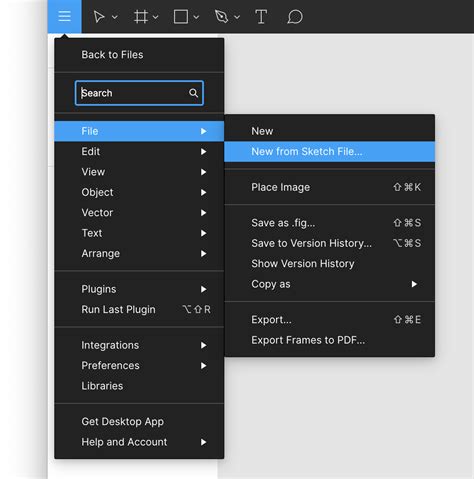Choose Export… in File submenu
The height and width of the screenshot is (479, 474).
(329, 320)
